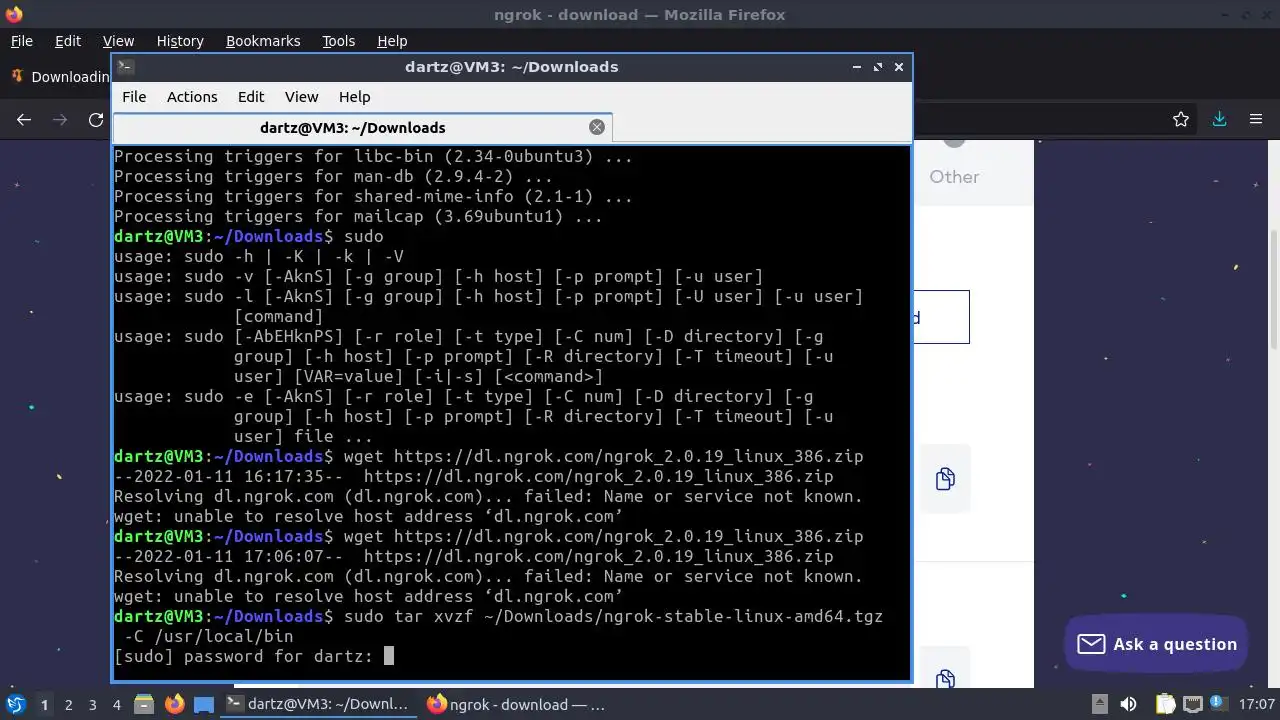Open the Firefox downloads panel
This screenshot has width=1280, height=720.
[x=1219, y=120]
